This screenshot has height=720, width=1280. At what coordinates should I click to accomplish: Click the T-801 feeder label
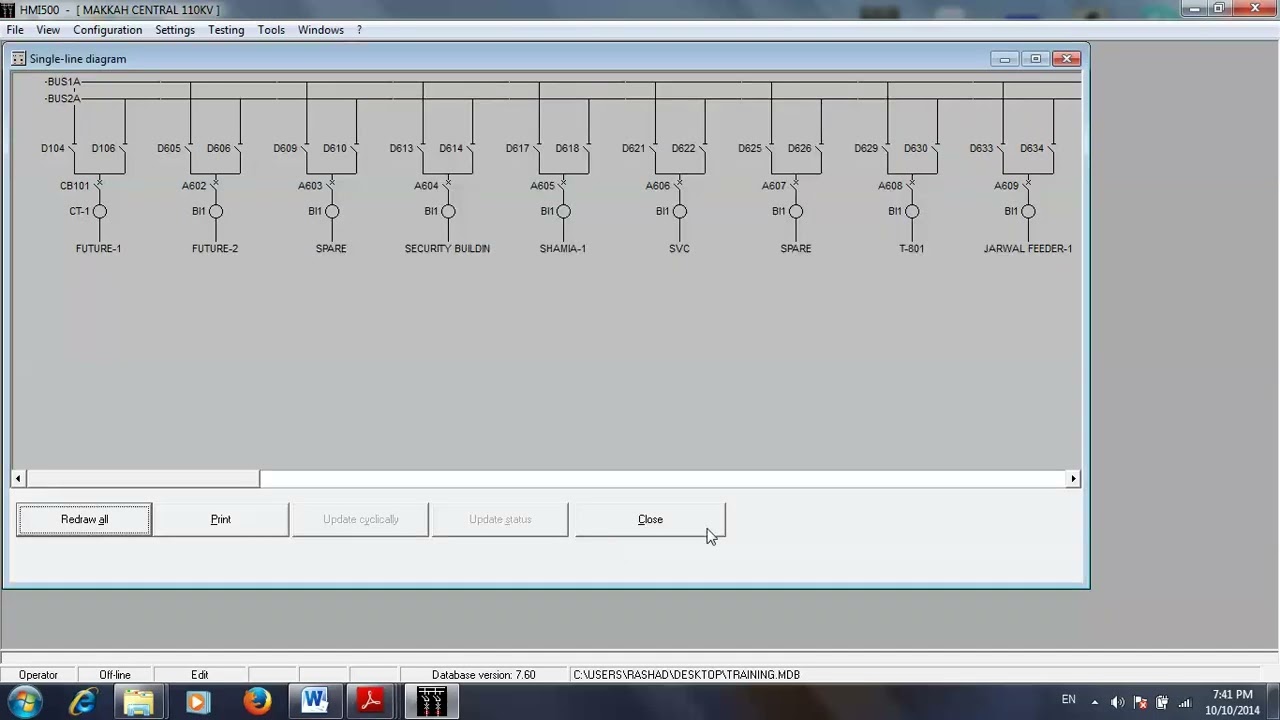coord(911,248)
